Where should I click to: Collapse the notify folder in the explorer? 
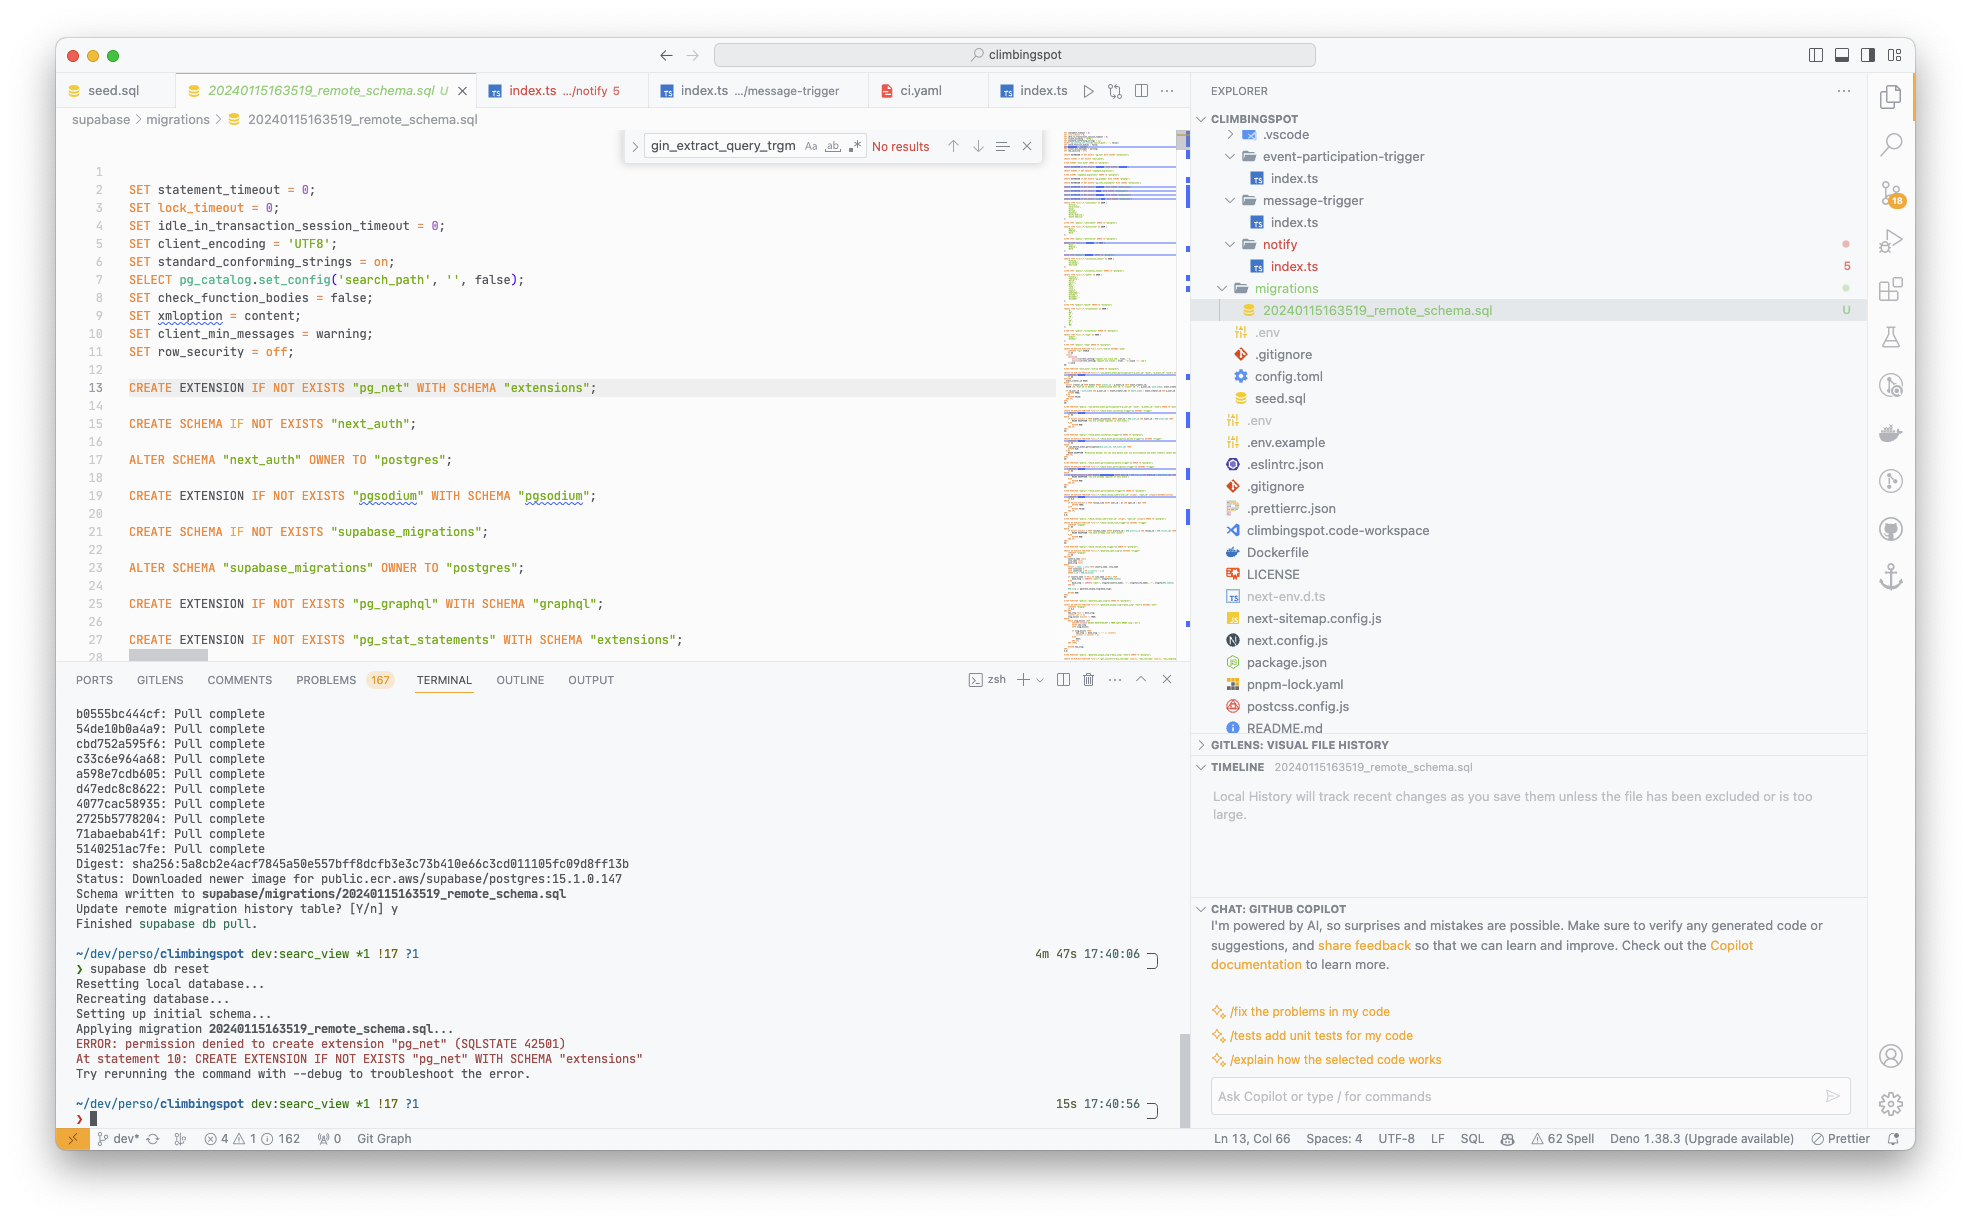1230,244
